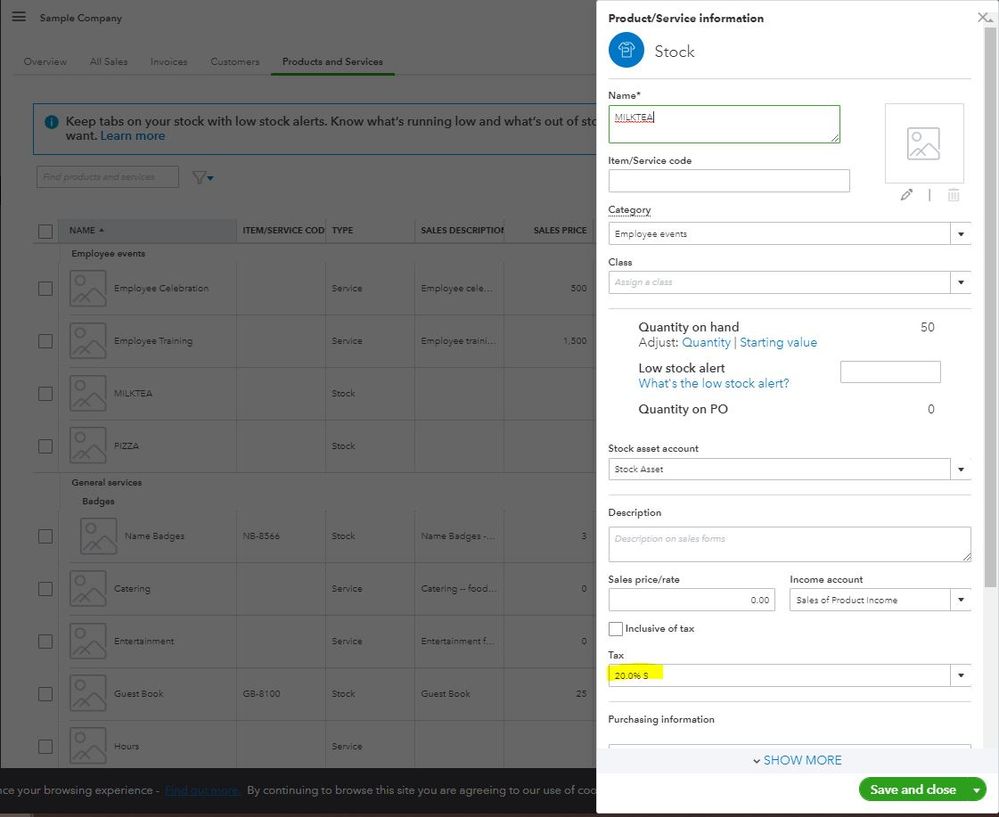Toggle the select-all checkbox in table header

[x=45, y=231]
